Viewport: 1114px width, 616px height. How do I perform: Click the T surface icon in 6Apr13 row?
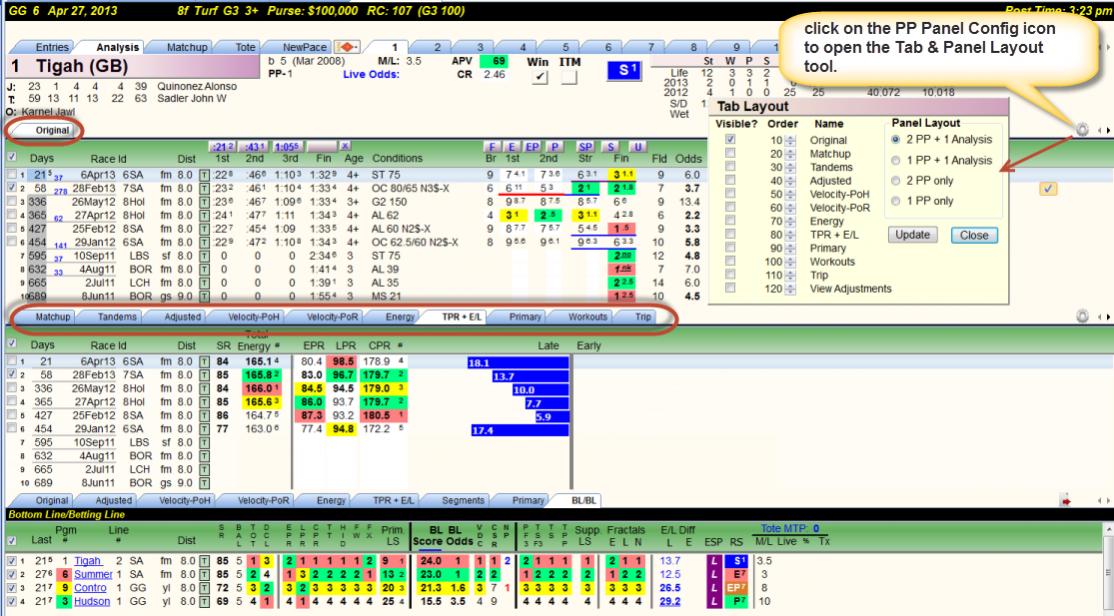203,175
